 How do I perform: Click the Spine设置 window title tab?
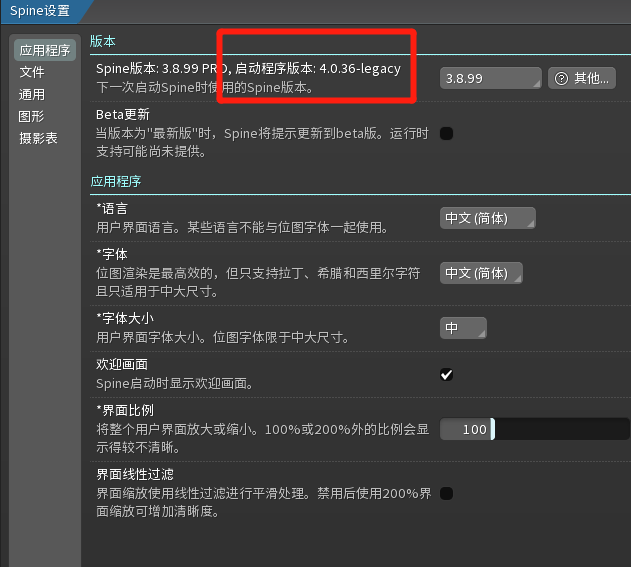click(x=40, y=11)
